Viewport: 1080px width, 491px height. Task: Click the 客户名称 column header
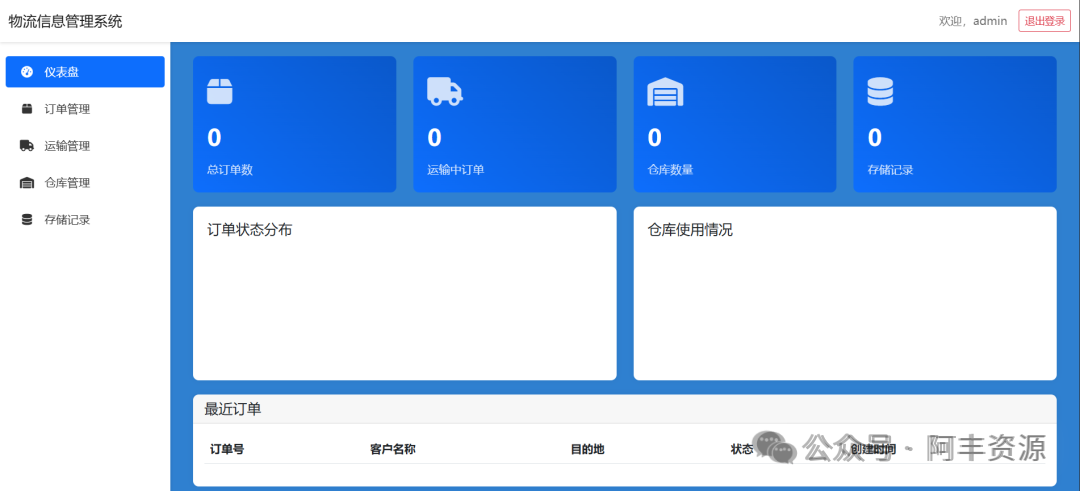[393, 450]
